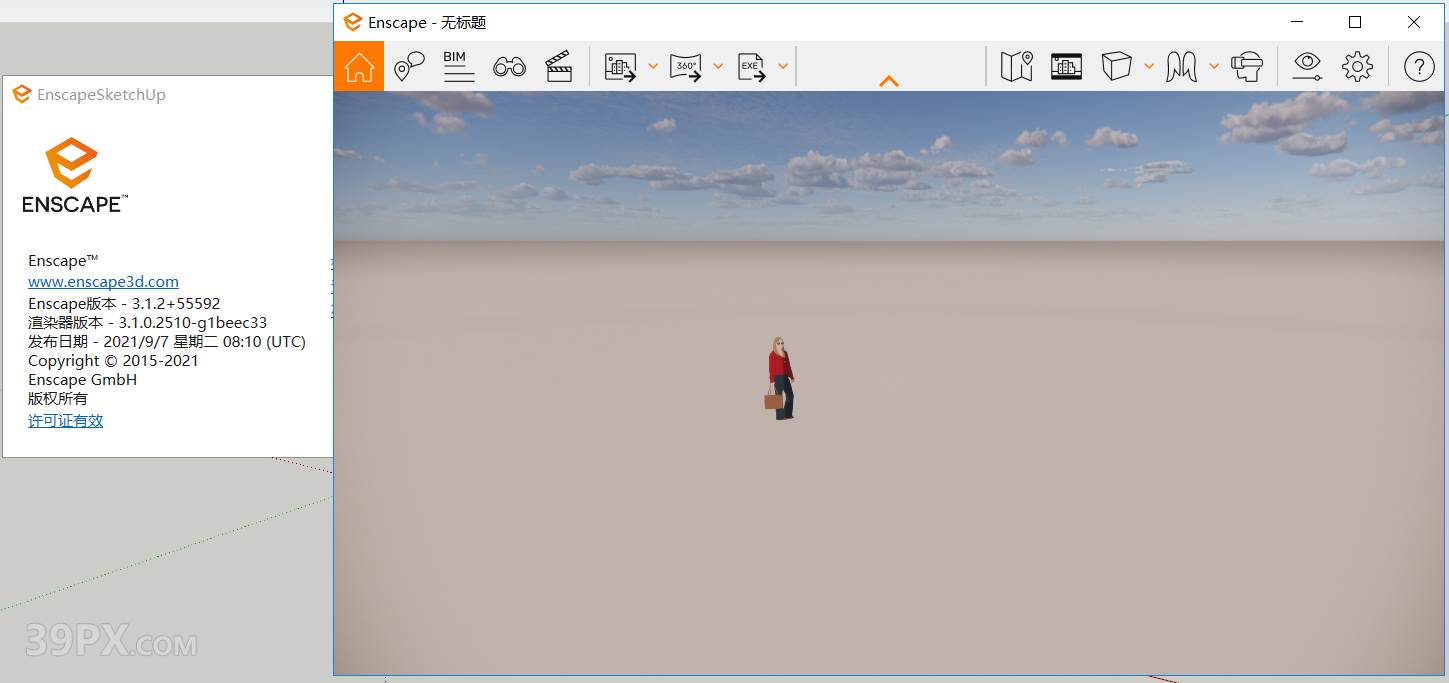Toggle fly mode with the wings icon
The height and width of the screenshot is (683, 1449).
pyautogui.click(x=1182, y=66)
